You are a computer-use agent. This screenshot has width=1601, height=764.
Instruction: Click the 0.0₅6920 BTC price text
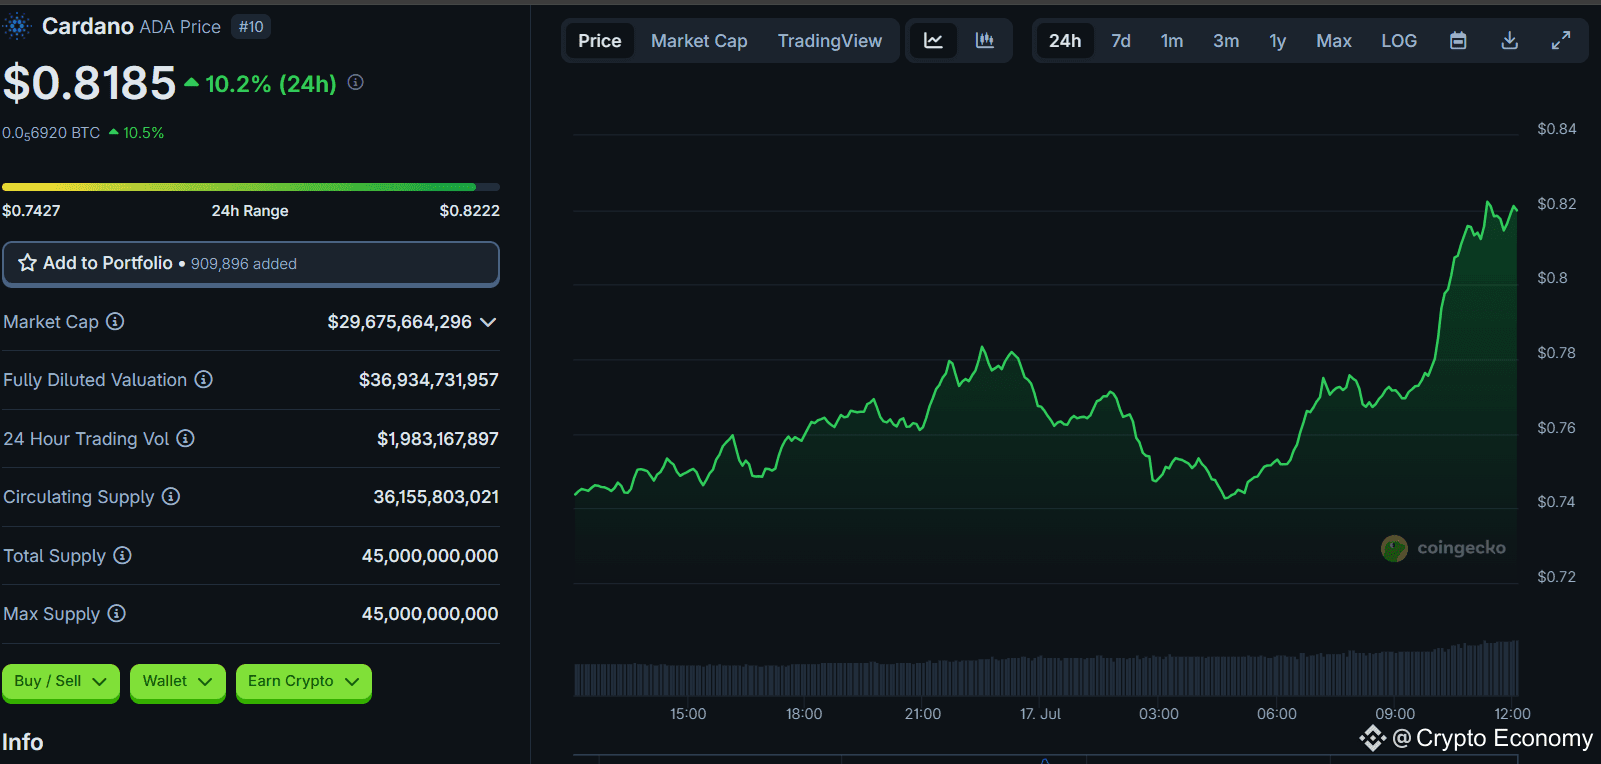click(x=51, y=133)
